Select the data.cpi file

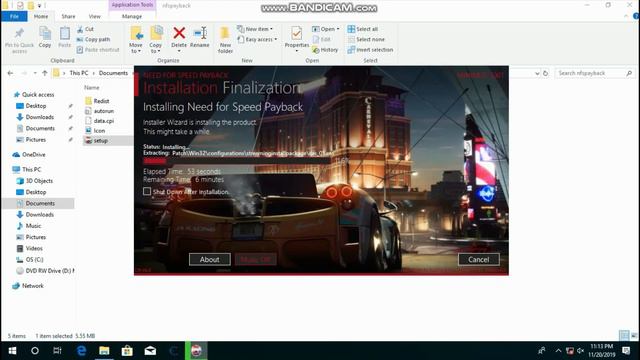point(99,121)
